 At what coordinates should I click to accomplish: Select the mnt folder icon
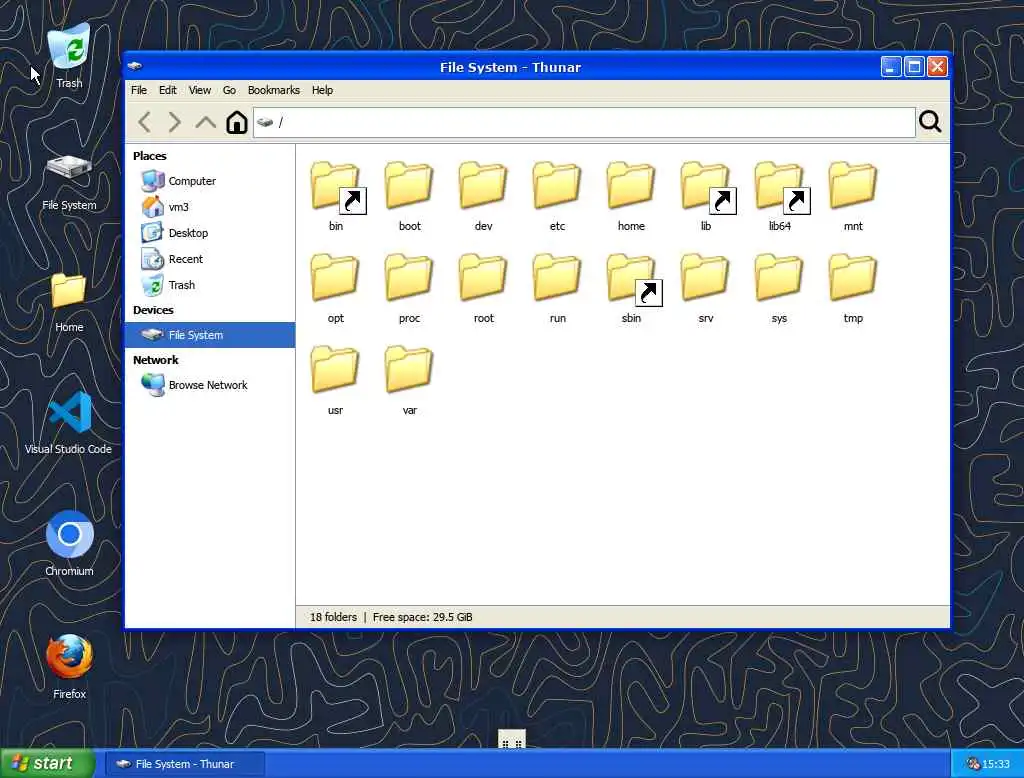[853, 186]
